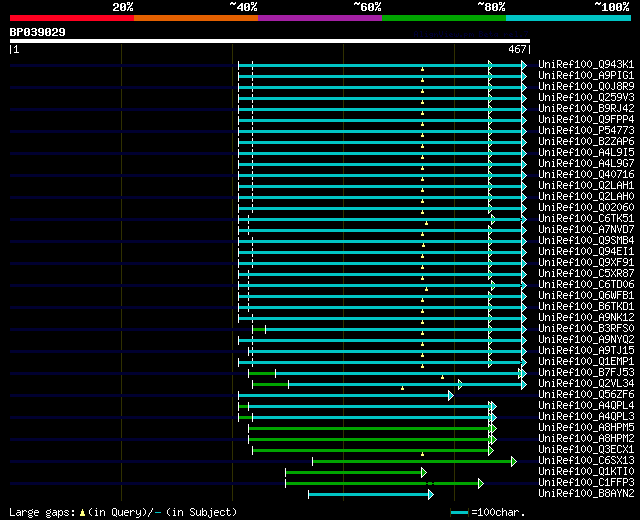The image size is (640, 520).
Task: Open hit UniRef100_Q943K1
Action: pos(586,64)
